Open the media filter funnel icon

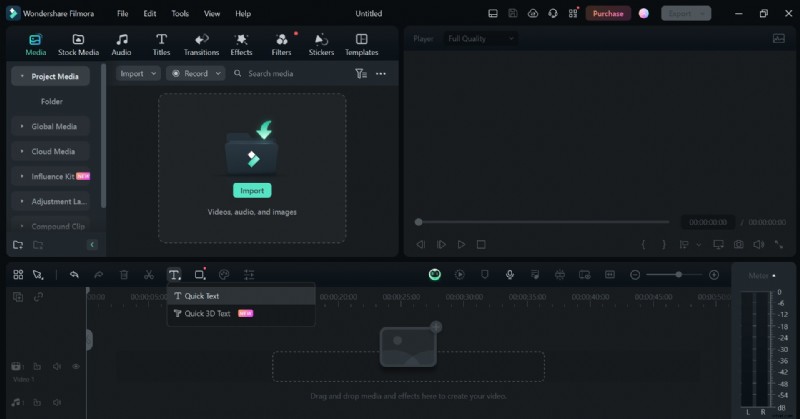pos(361,74)
